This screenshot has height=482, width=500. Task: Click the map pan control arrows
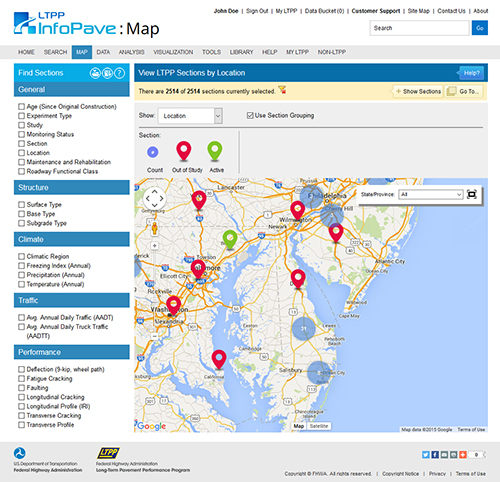(x=154, y=198)
